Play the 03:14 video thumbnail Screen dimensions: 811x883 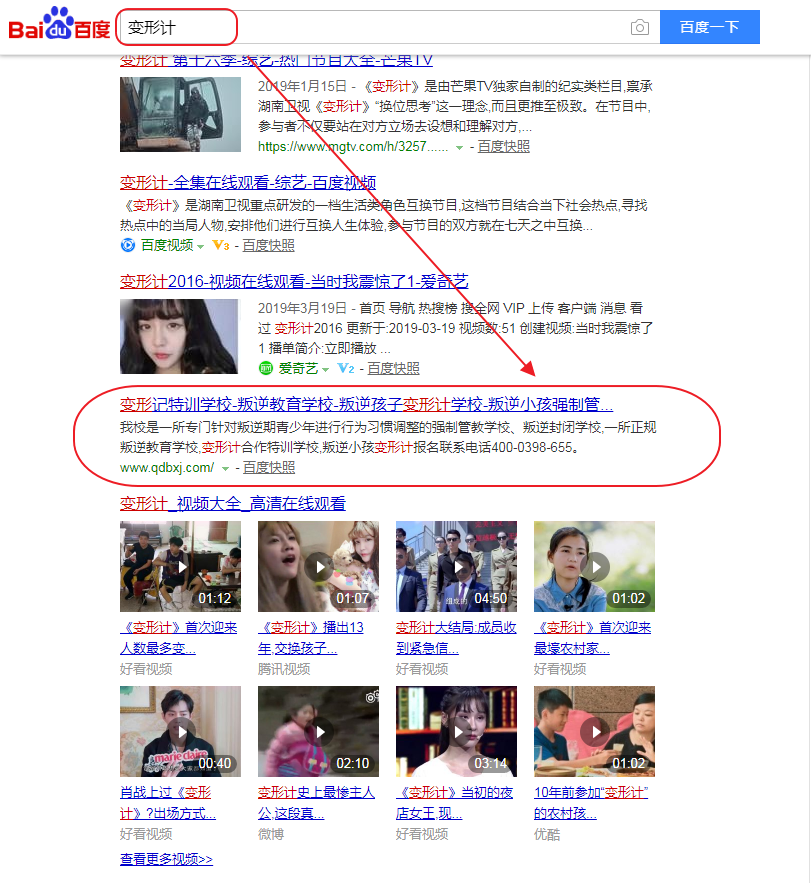456,732
